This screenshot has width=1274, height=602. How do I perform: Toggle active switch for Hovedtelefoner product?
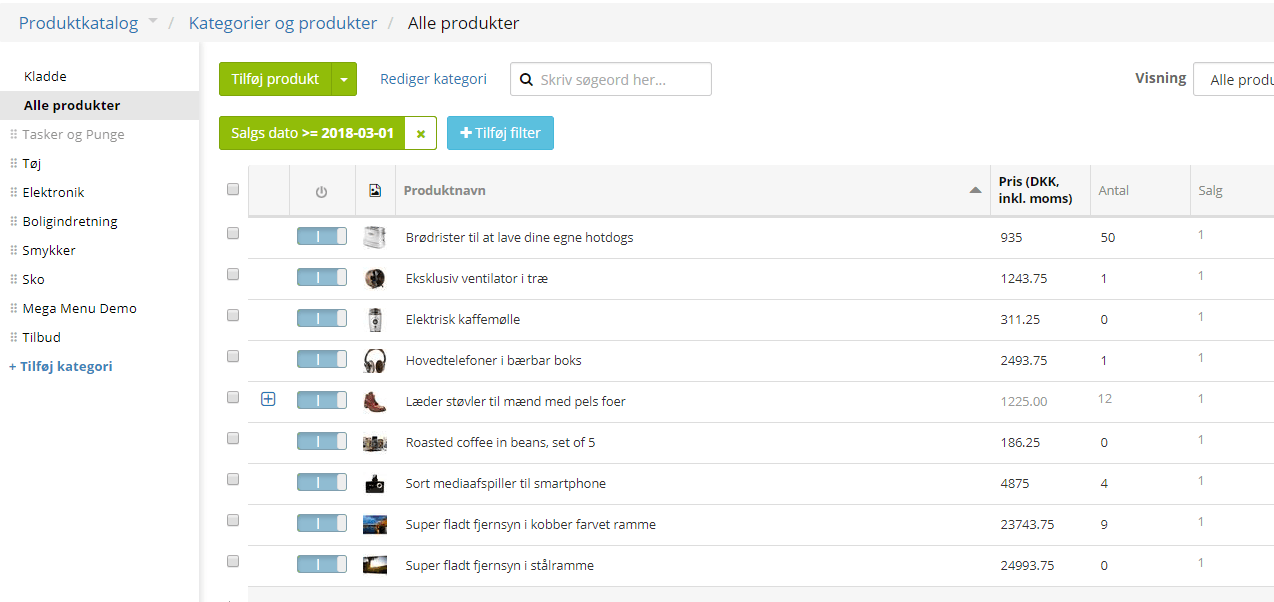click(322, 360)
